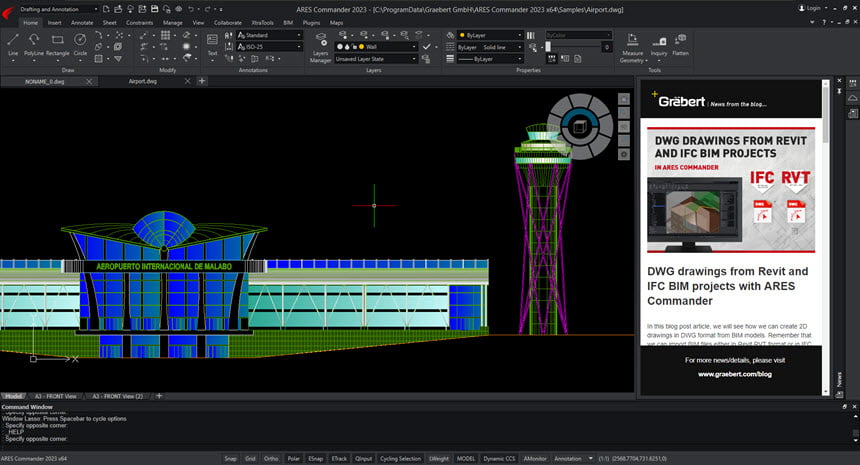Click the view cube navigation icon

tap(580, 127)
